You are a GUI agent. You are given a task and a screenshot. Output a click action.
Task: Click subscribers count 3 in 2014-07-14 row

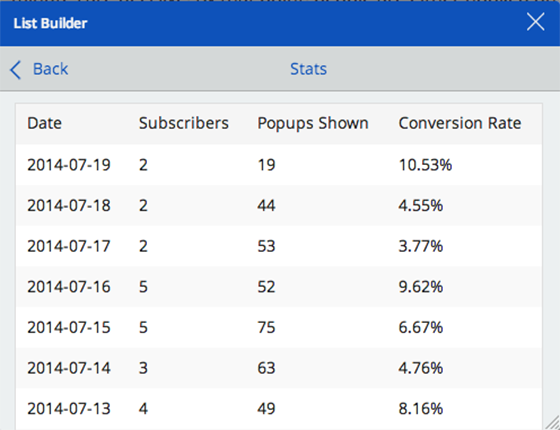coord(143,368)
